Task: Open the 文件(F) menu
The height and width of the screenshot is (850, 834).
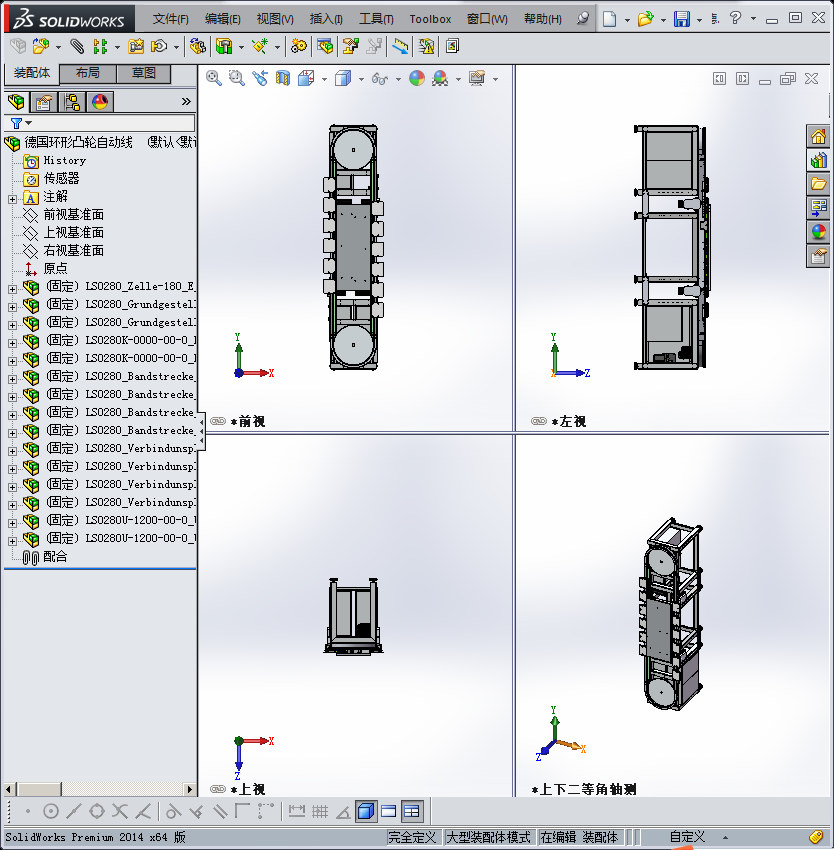Action: (170, 19)
